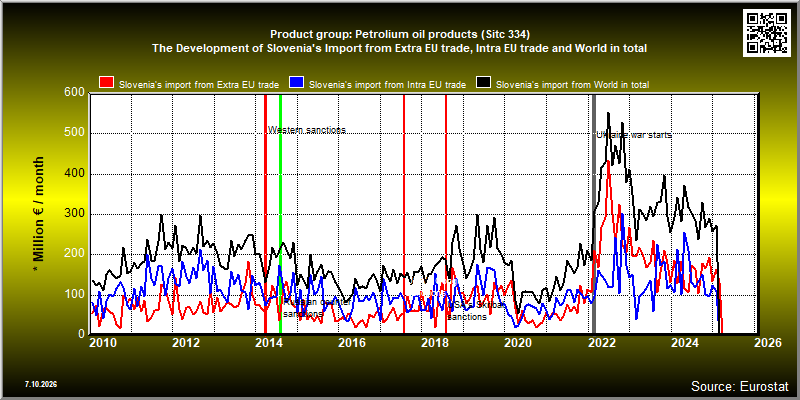Click the subtitle about Slovenia's Import development

(400, 48)
